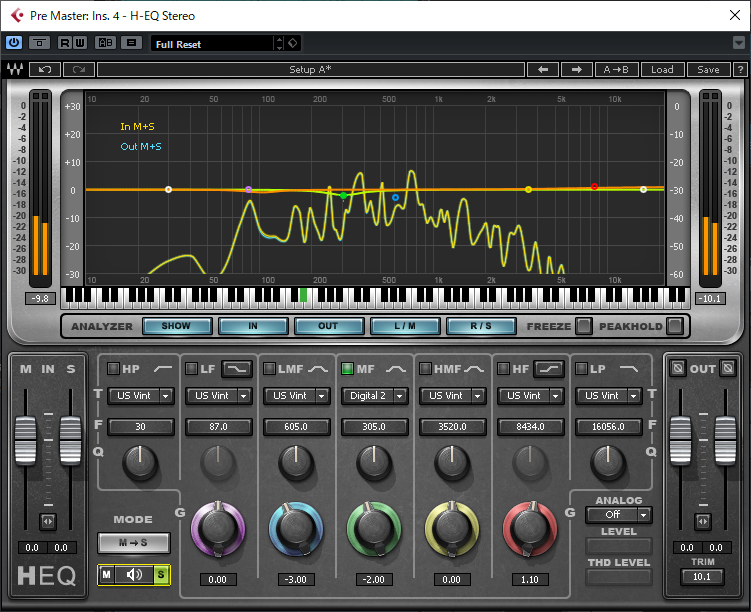Disable the MF band checkbox
This screenshot has width=751, height=612.
coord(347,369)
